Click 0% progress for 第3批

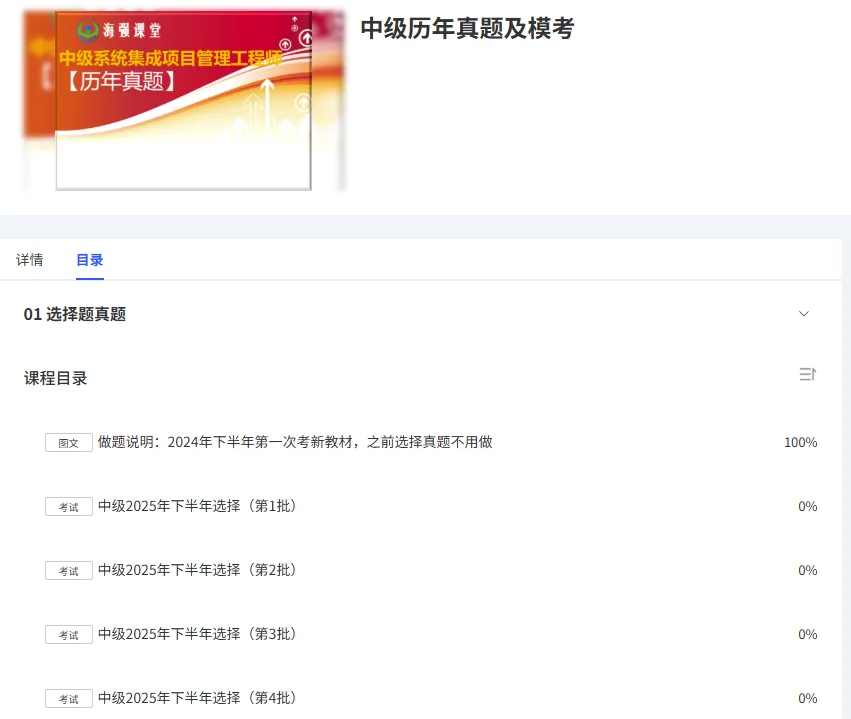click(x=808, y=634)
